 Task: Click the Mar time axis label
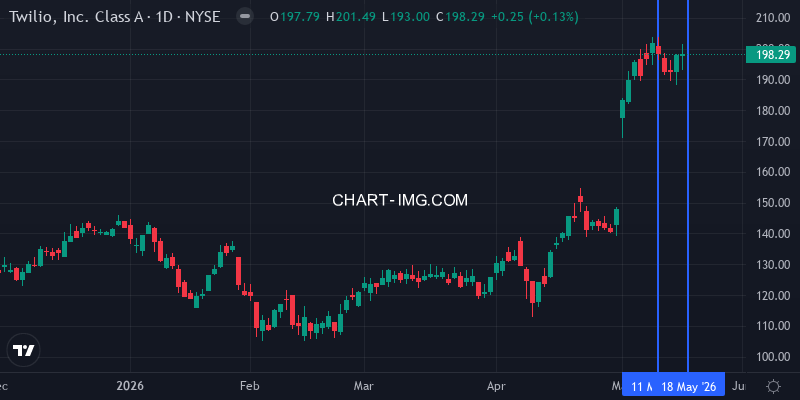364,386
